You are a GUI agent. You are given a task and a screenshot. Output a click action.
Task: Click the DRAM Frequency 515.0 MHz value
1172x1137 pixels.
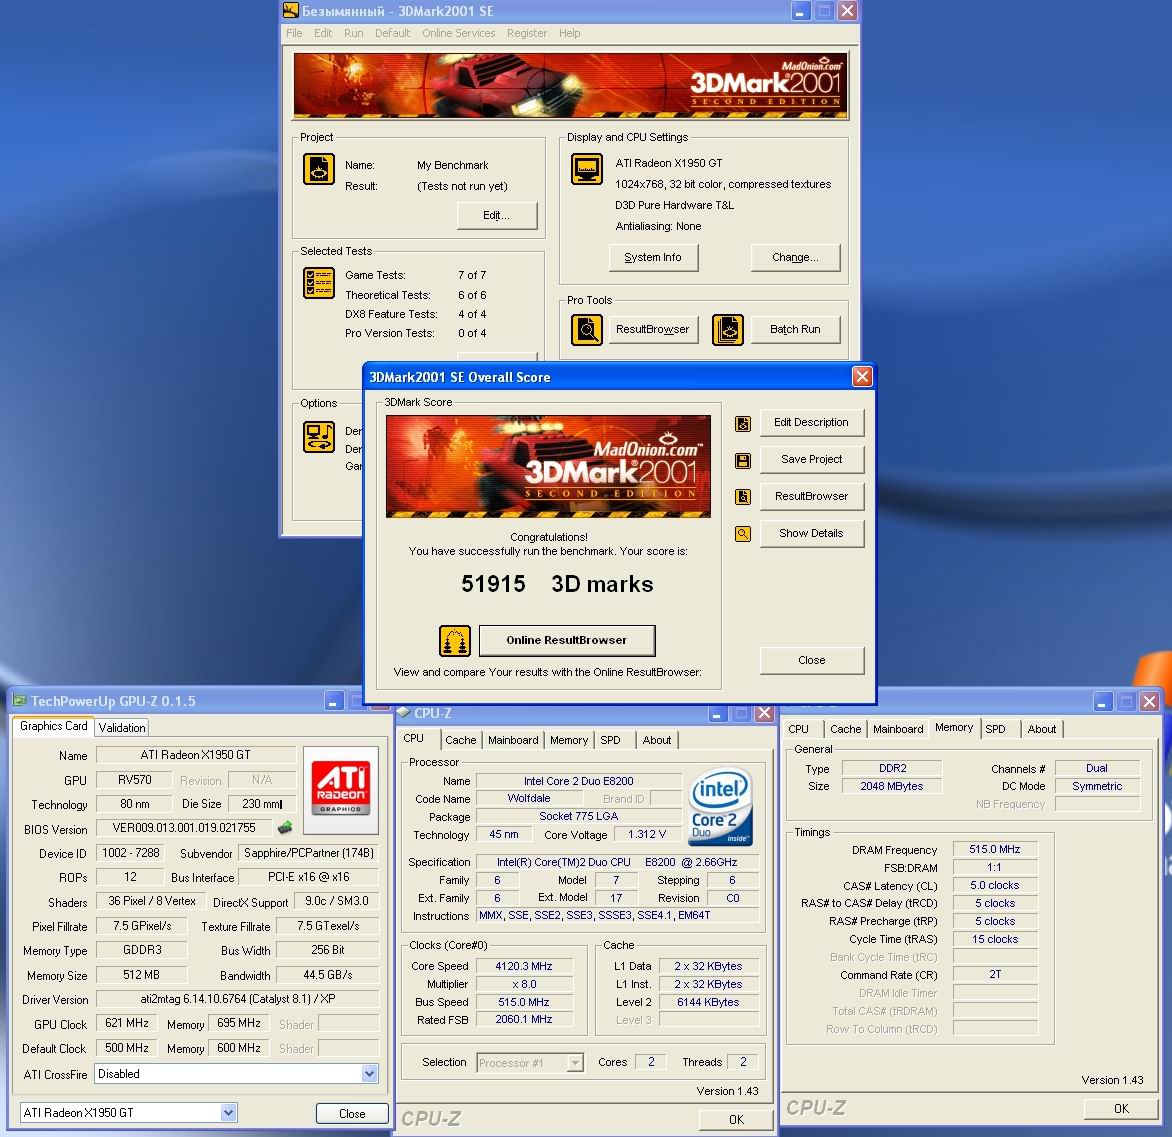pyautogui.click(x=995, y=849)
